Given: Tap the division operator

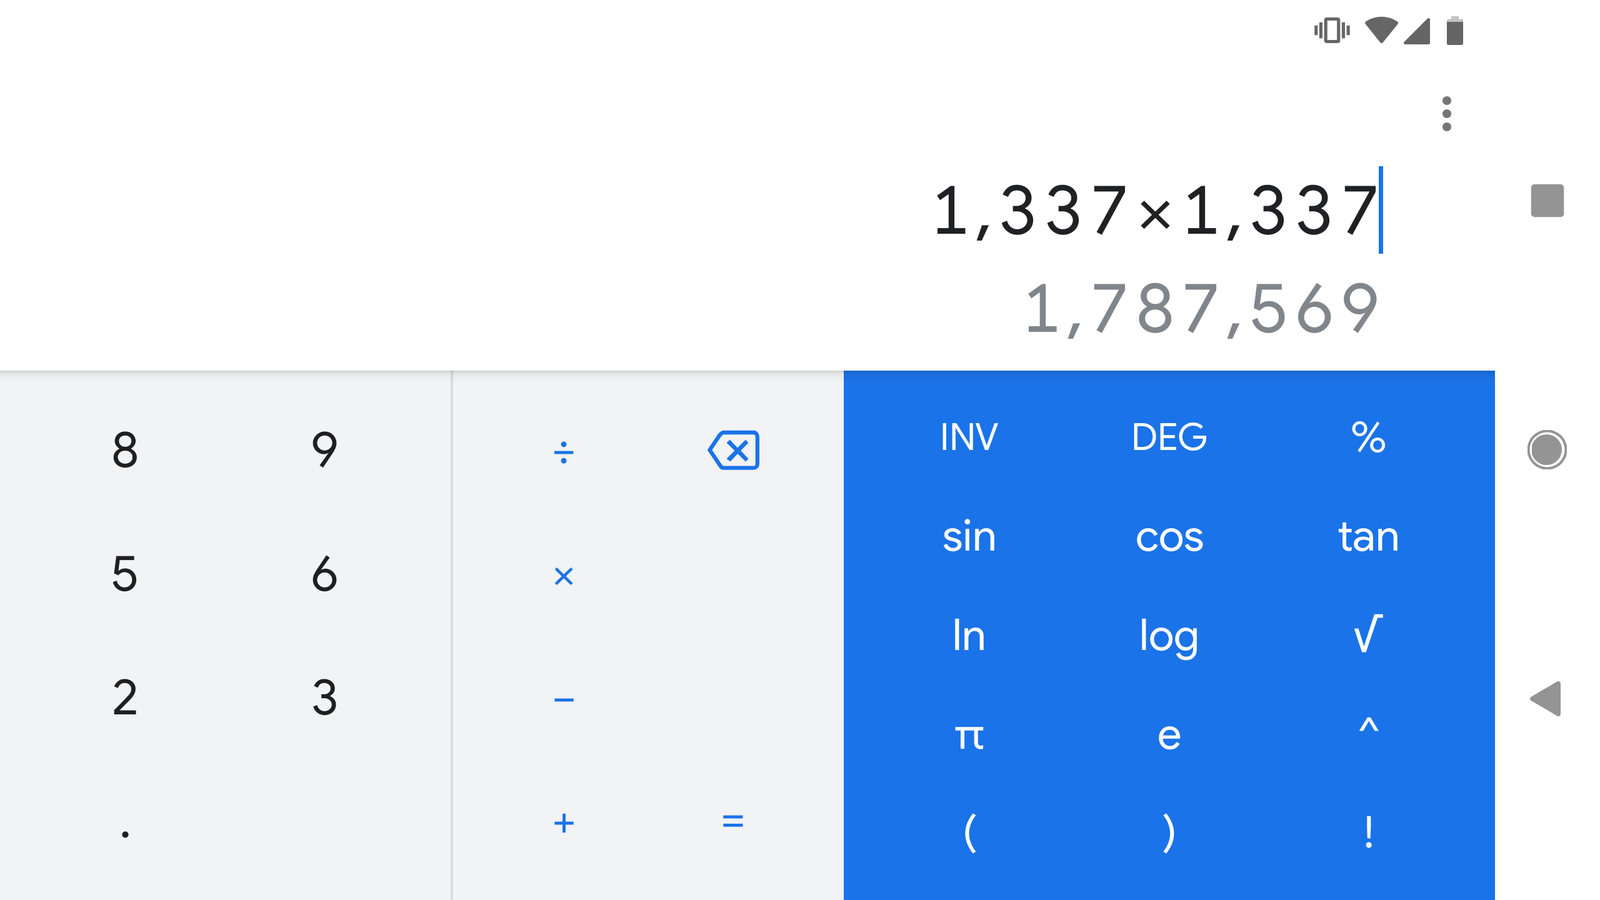Looking at the screenshot, I should (564, 452).
